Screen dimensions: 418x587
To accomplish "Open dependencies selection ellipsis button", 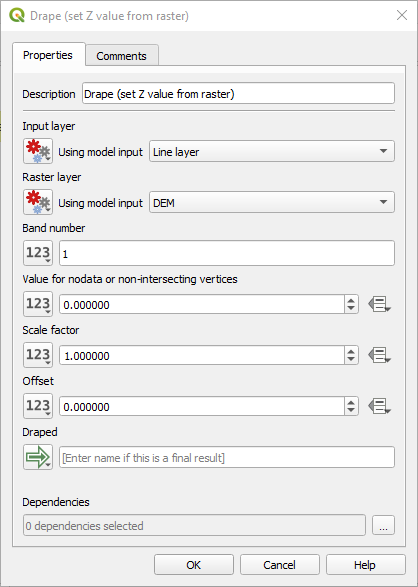I will click(383, 525).
